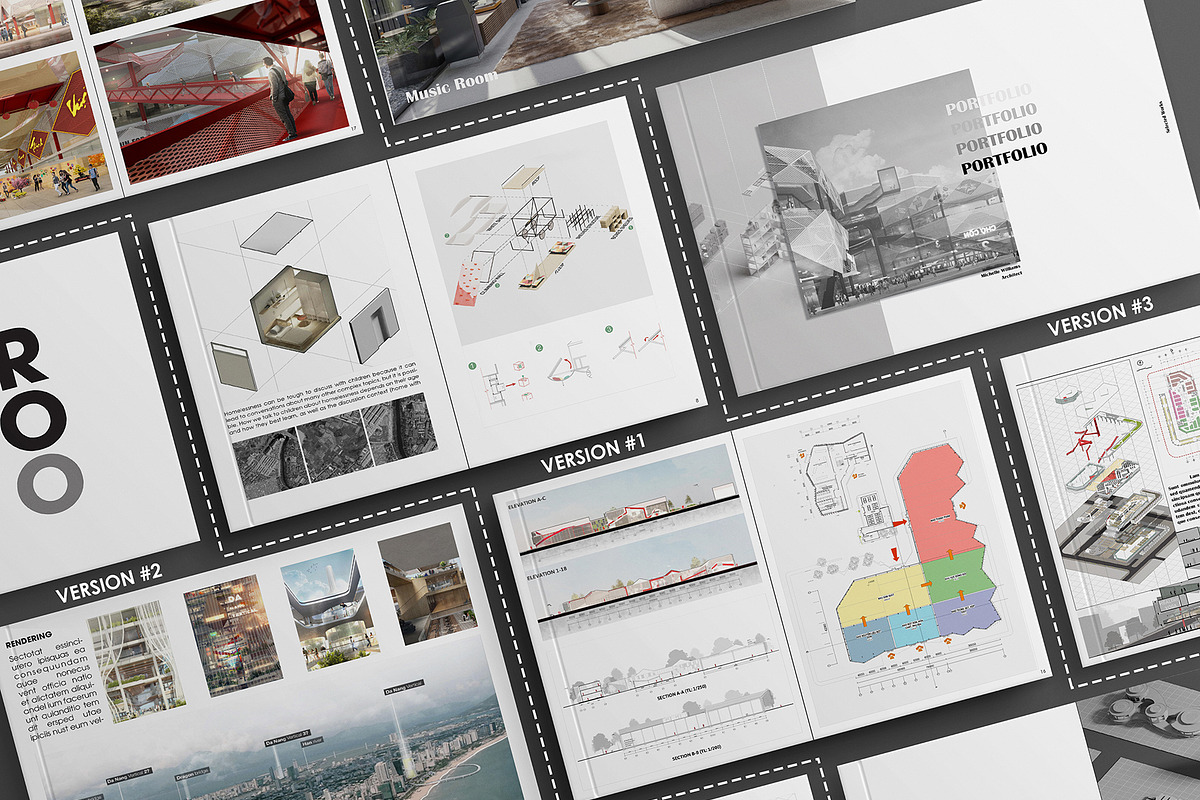
Task: Open the wooden interior balcony rendering
Action: pyautogui.click(x=428, y=586)
